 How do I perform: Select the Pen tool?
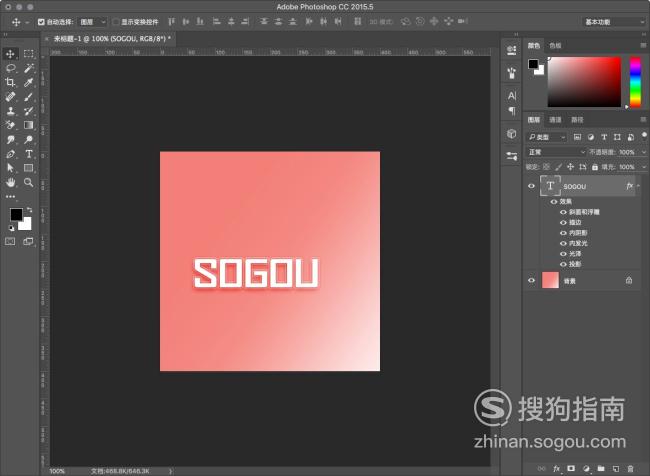coord(10,154)
